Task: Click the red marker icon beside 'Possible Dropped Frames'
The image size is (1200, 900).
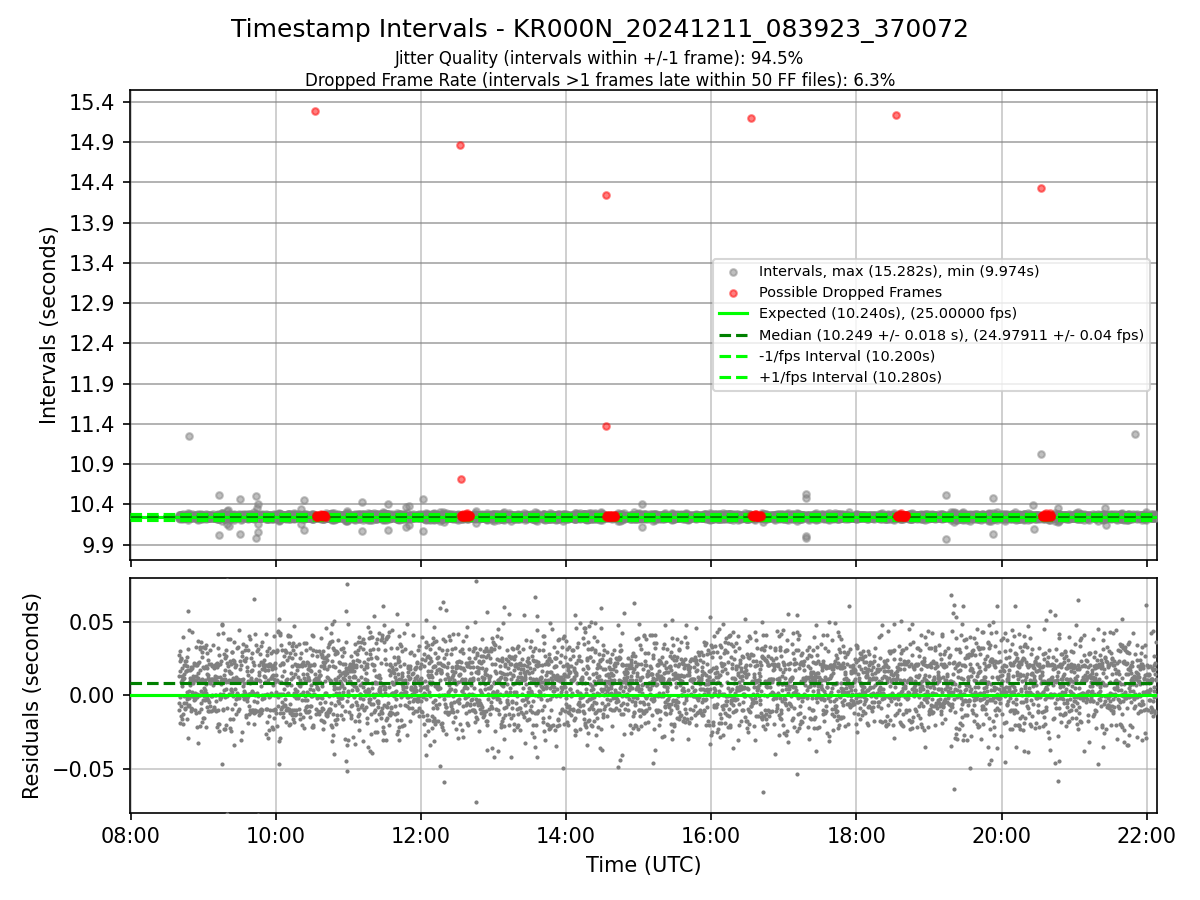Action: tap(734, 293)
